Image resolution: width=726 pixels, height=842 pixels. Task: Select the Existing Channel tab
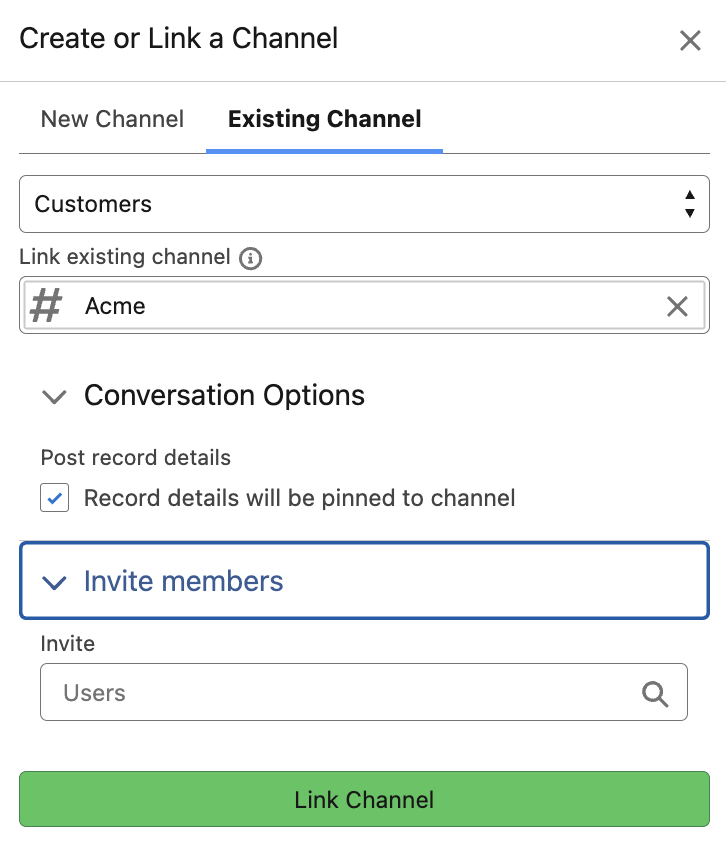click(324, 119)
